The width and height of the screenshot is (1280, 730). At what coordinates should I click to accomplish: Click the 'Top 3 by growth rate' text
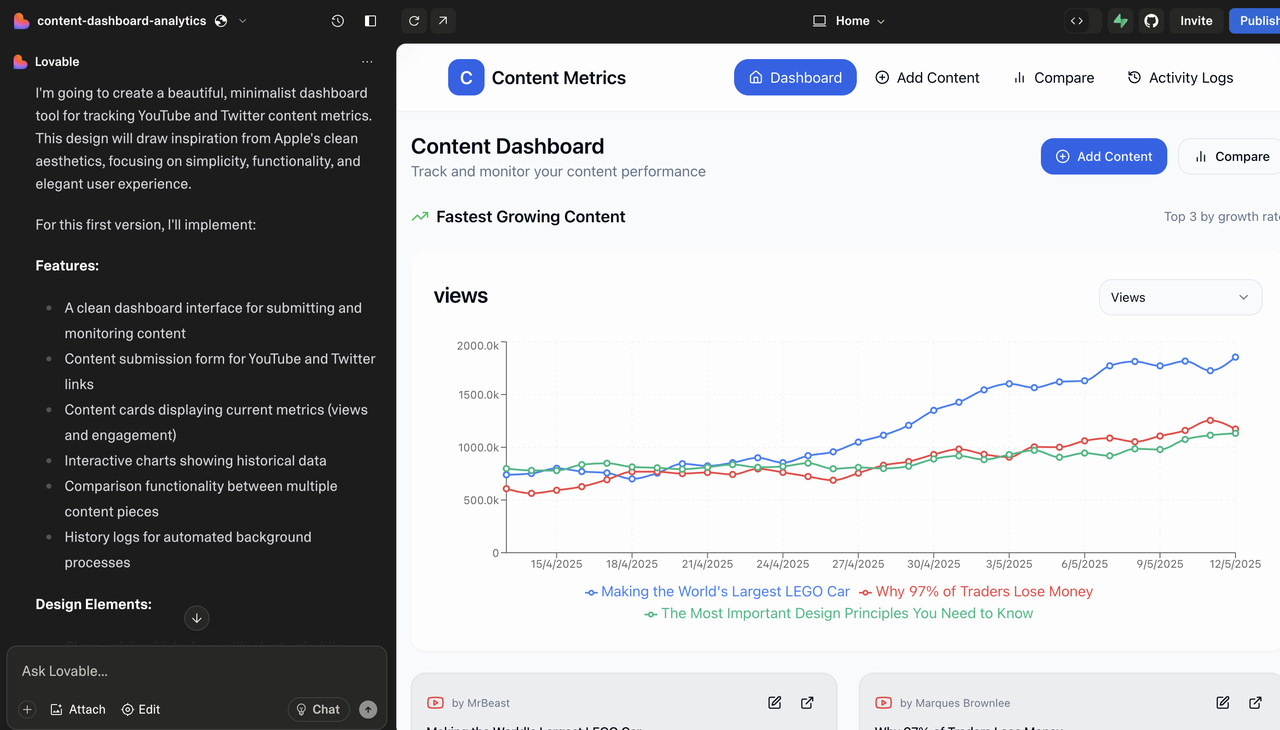click(x=1222, y=217)
